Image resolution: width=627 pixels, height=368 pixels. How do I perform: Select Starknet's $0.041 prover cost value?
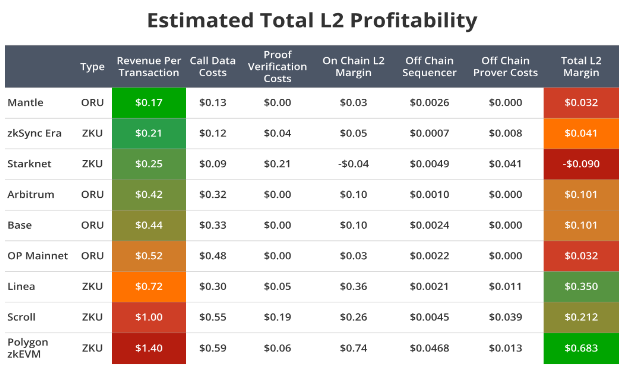(505, 164)
